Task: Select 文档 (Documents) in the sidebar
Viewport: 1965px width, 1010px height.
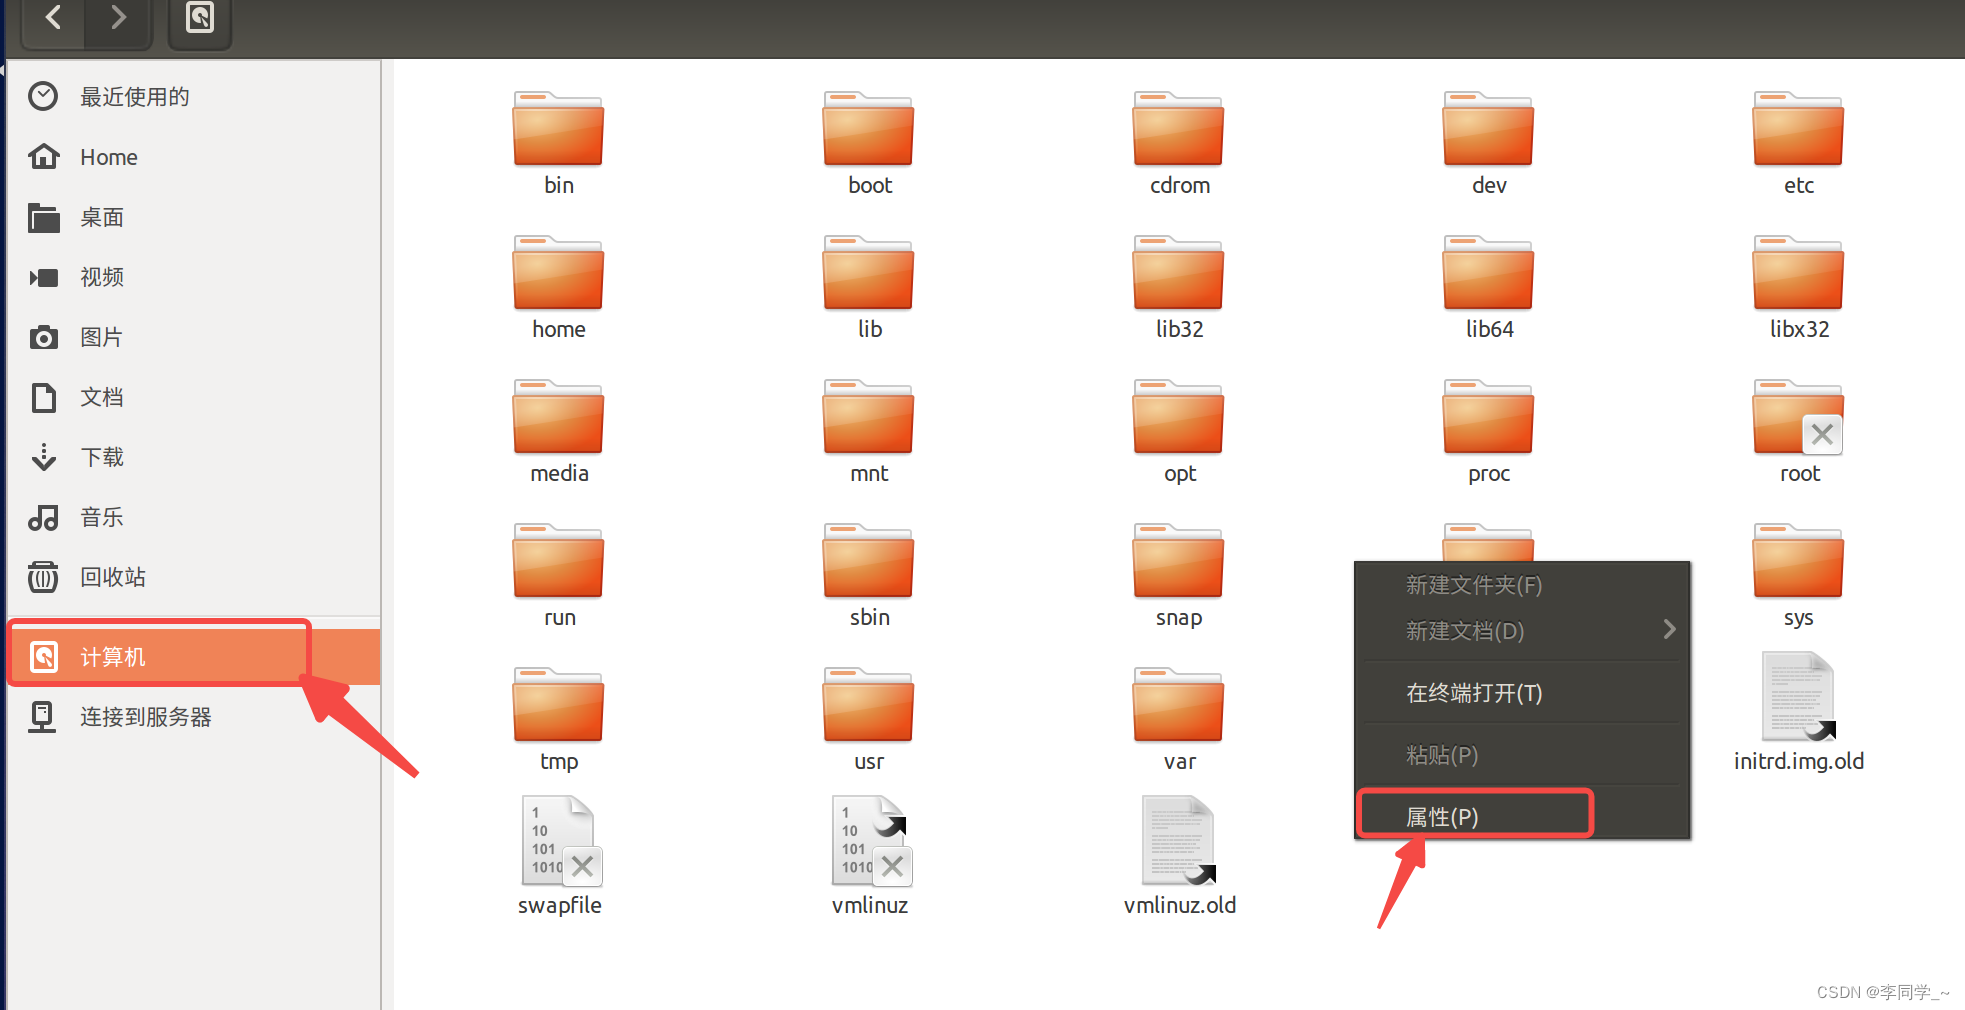Action: click(101, 397)
